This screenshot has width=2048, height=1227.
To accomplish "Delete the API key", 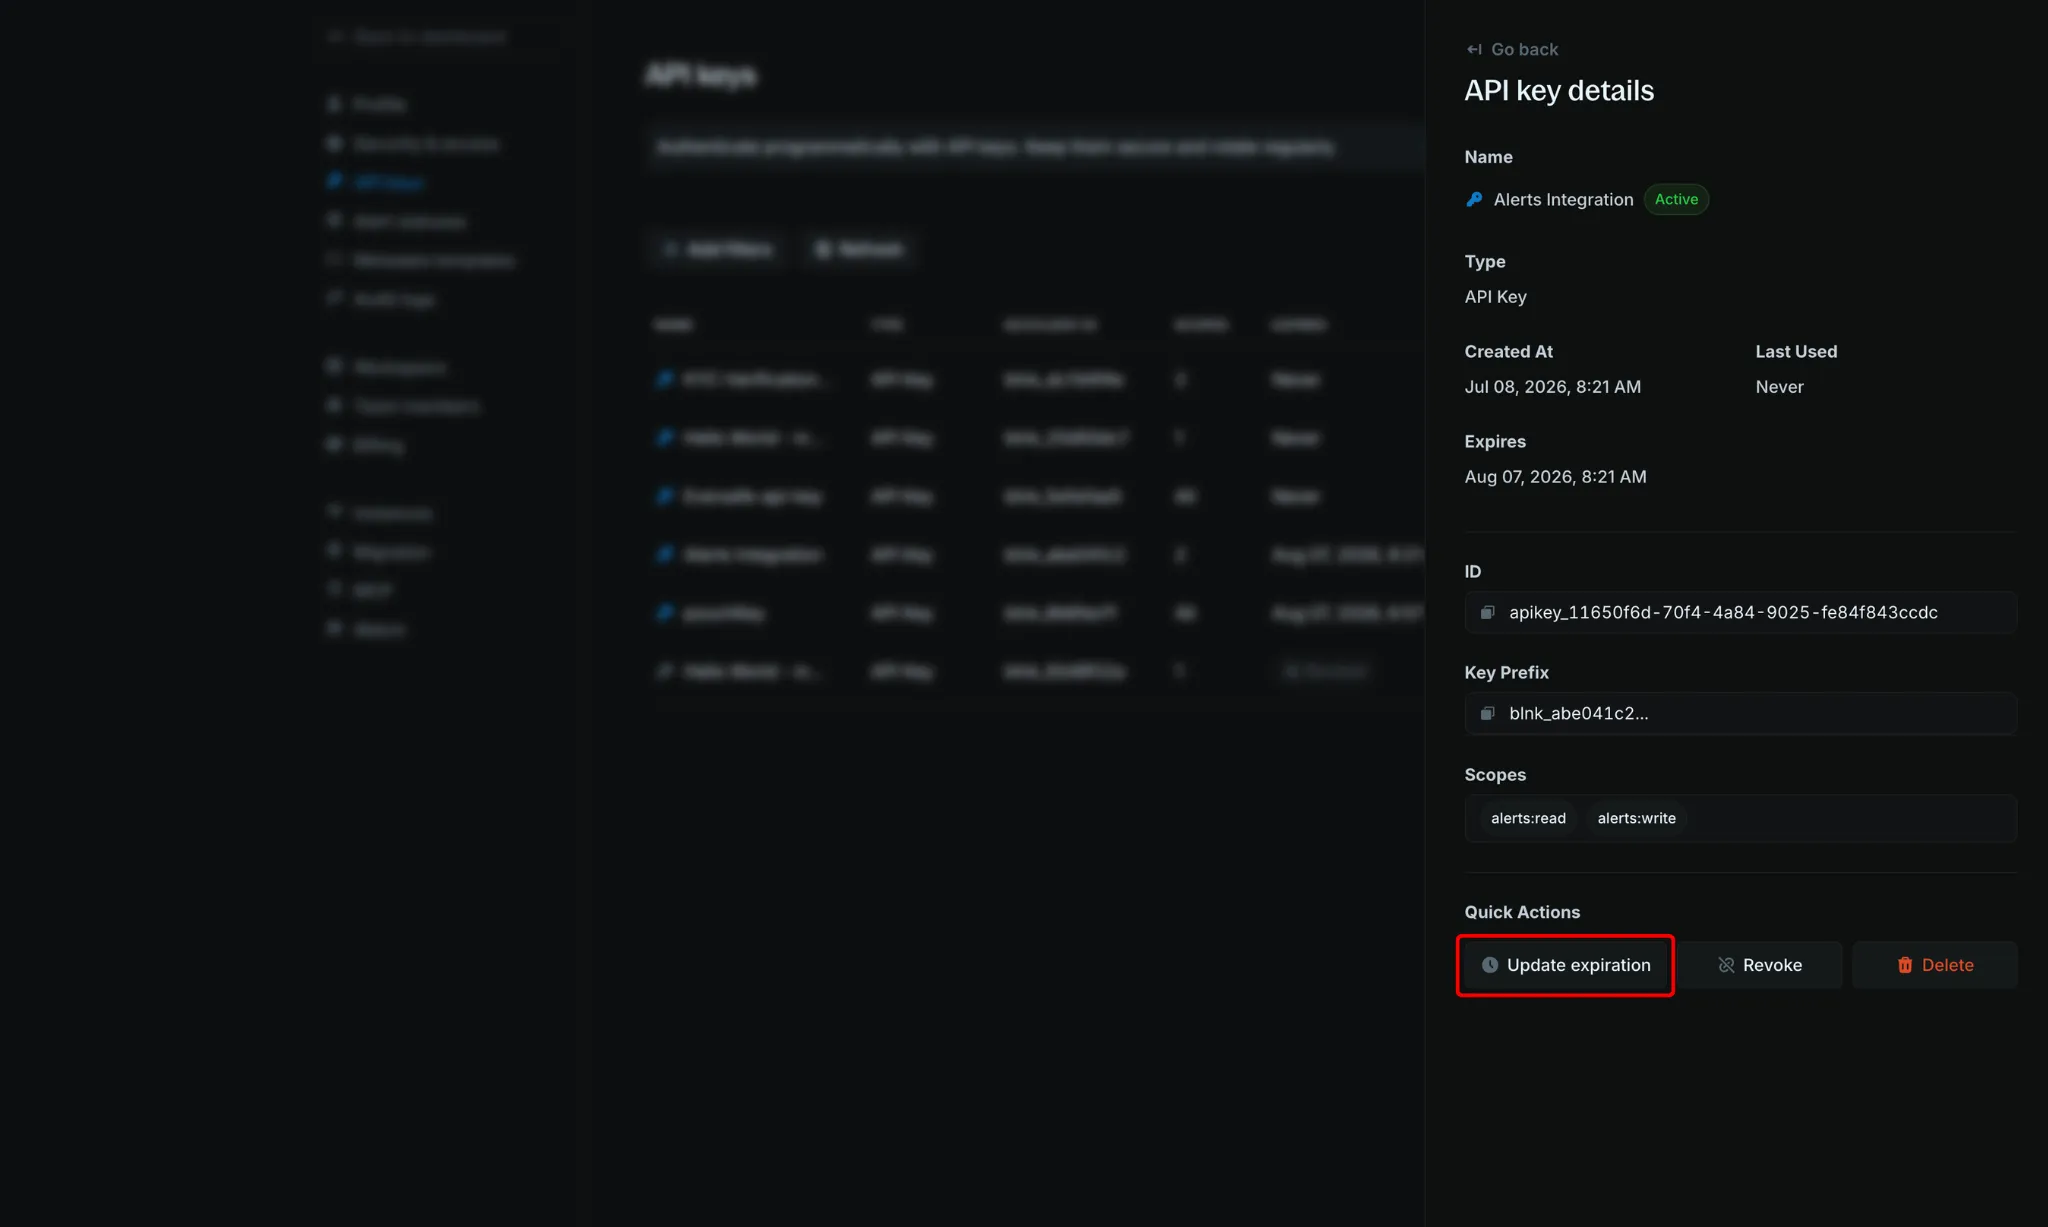I will pos(1935,965).
